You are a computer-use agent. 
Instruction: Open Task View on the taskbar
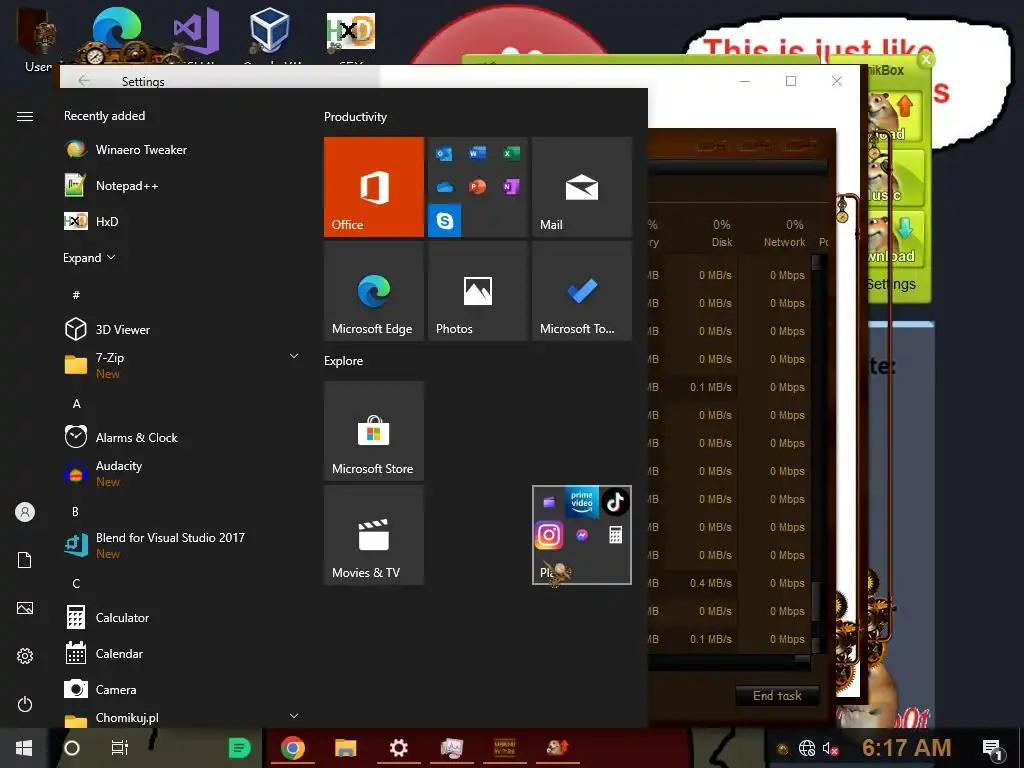(120, 748)
